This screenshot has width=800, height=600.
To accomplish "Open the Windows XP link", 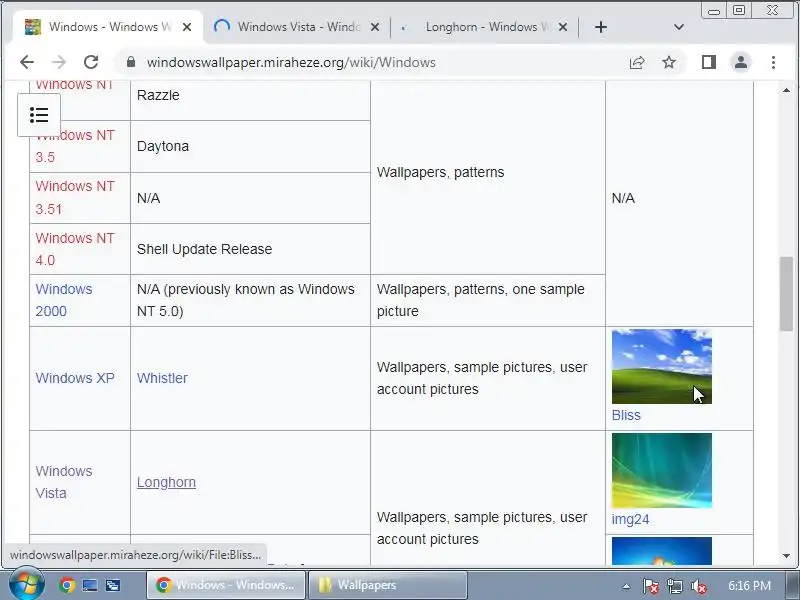I will coord(75,378).
